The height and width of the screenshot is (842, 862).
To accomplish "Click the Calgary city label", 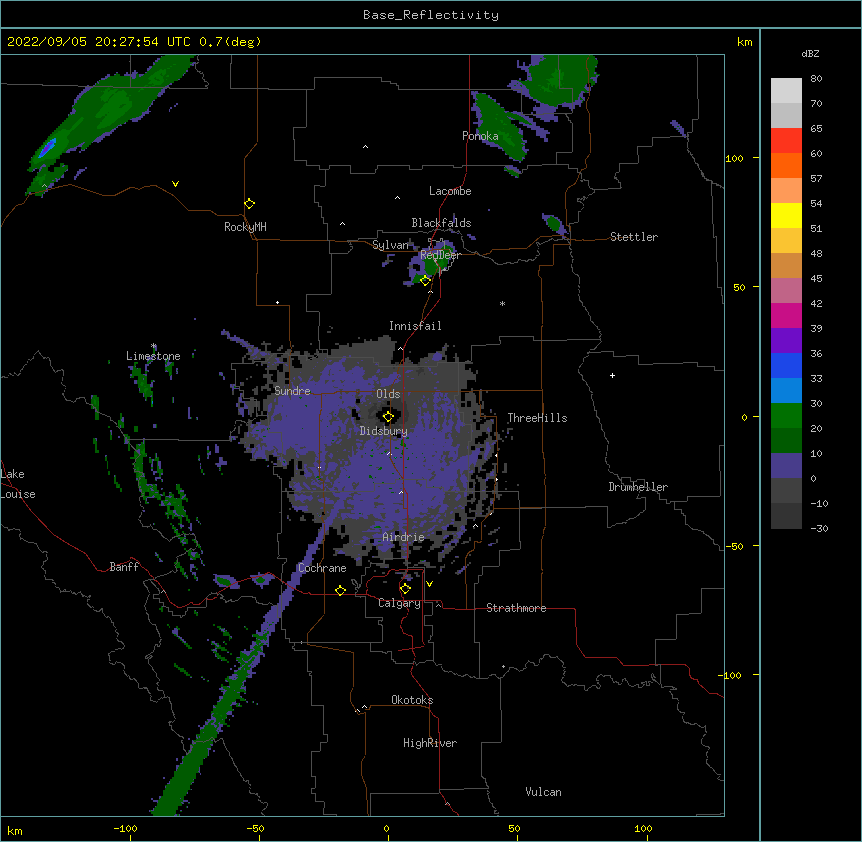I will coord(400,603).
